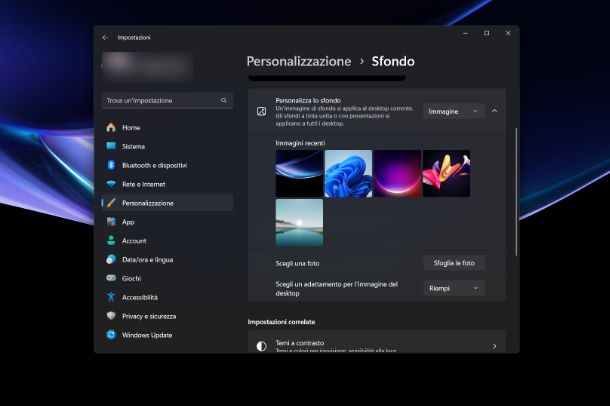This screenshot has height=406, width=610.
Task: Open the Account icon
Action: (x=111, y=241)
